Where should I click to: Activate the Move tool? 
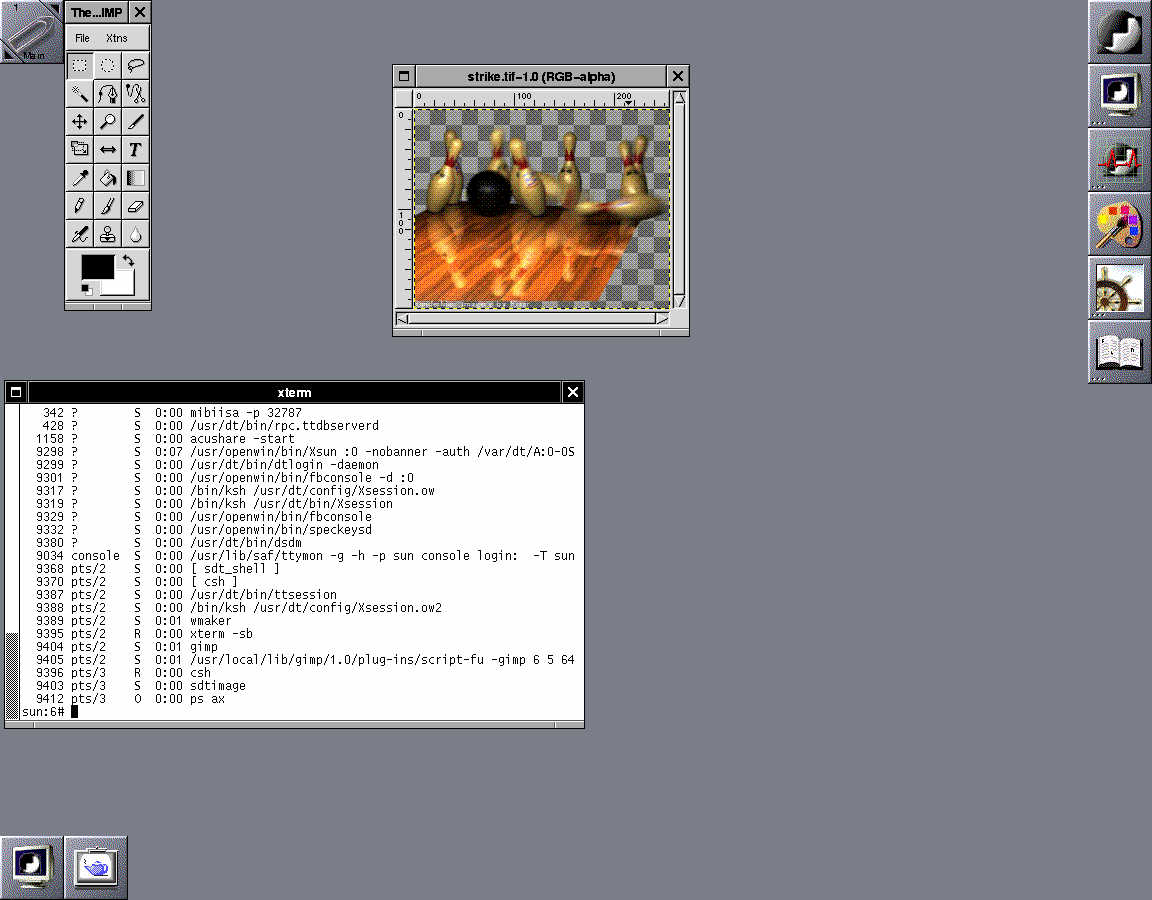tap(79, 122)
